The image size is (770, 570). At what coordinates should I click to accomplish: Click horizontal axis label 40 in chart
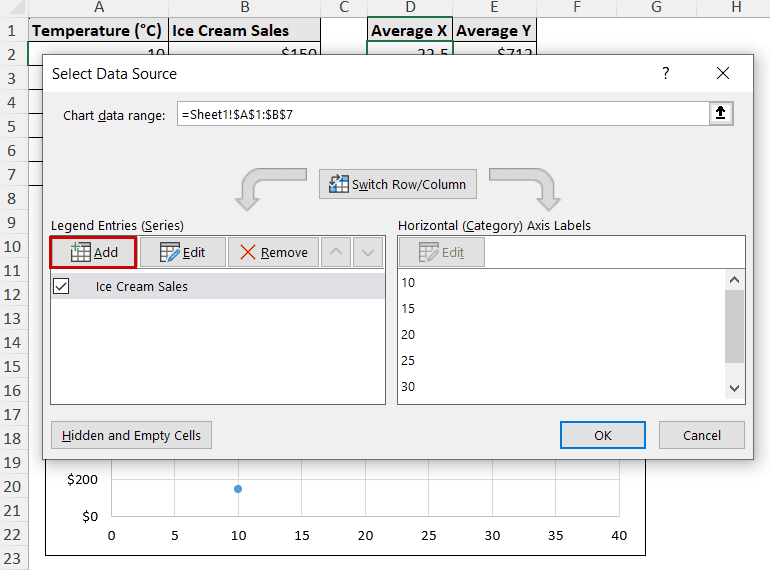pyautogui.click(x=619, y=536)
